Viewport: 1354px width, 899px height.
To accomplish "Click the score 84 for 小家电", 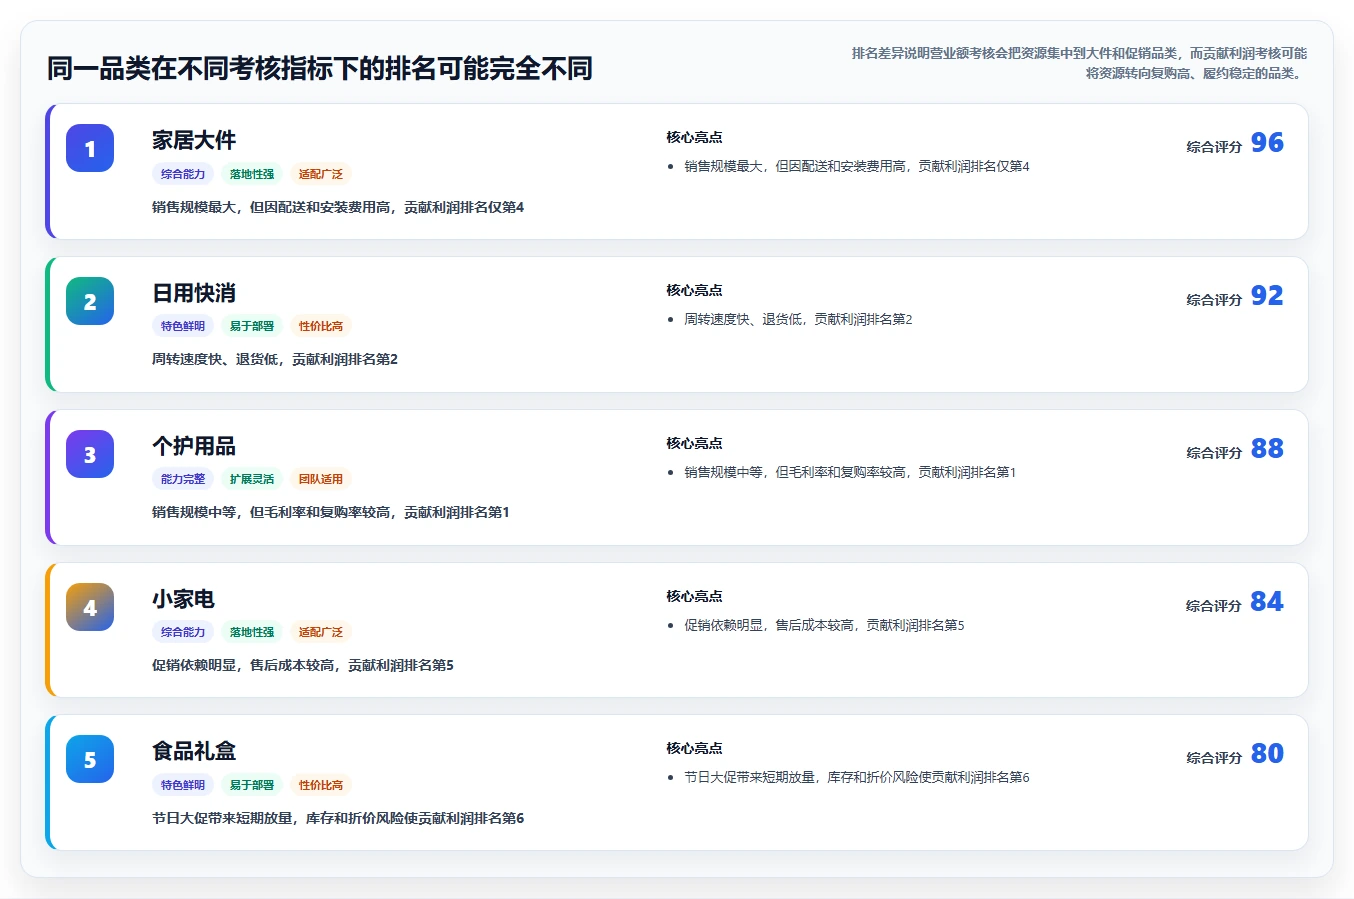I will tap(1267, 602).
